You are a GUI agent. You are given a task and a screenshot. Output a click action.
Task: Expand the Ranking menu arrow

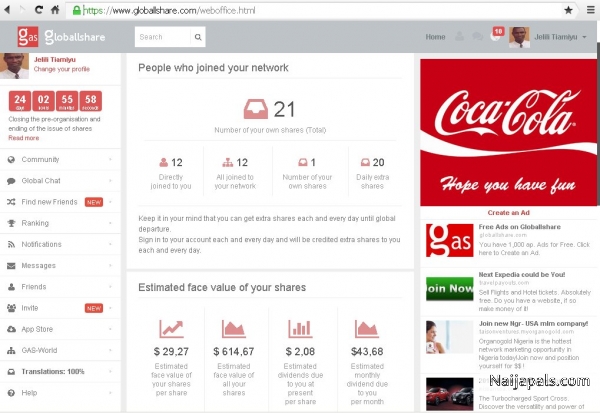coord(111,223)
